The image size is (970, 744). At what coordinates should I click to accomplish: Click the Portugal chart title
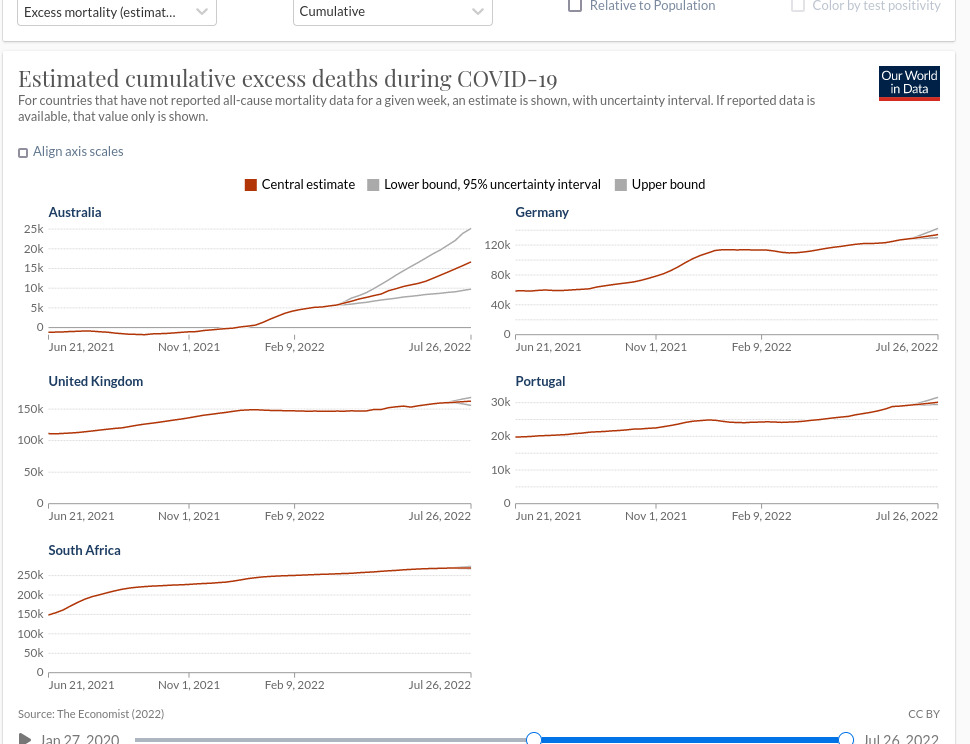click(540, 381)
